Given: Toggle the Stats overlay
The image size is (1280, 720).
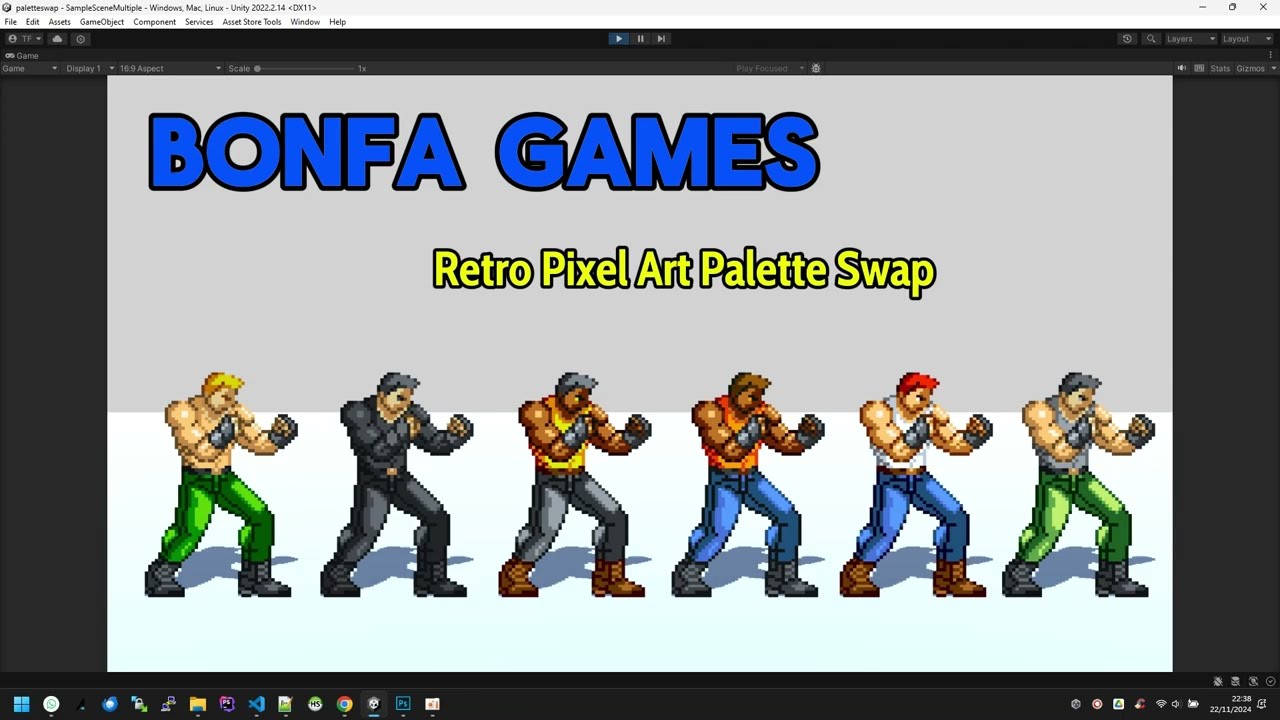Looking at the screenshot, I should (1220, 69).
